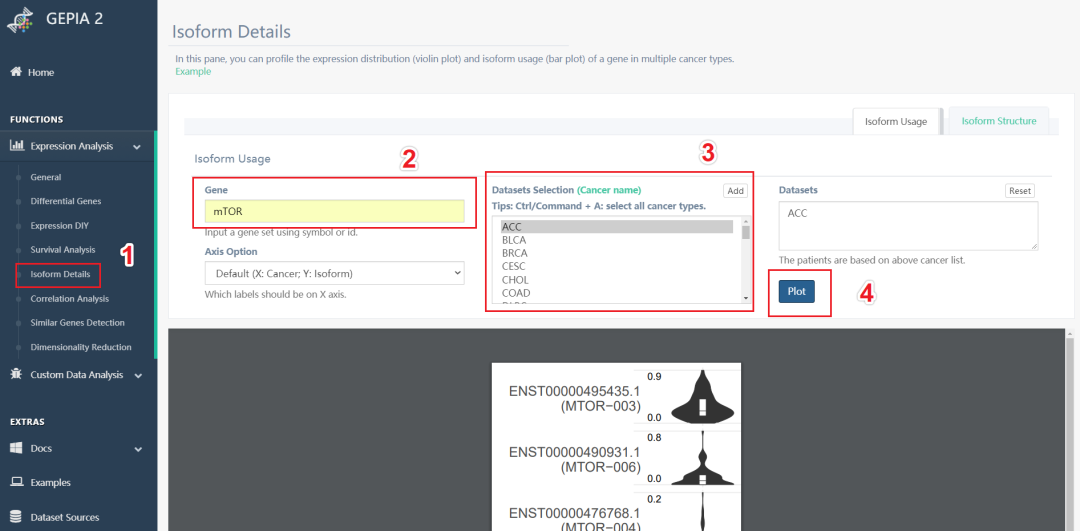This screenshot has width=1080, height=531.
Task: Open the General expression page
Action: 45,177
